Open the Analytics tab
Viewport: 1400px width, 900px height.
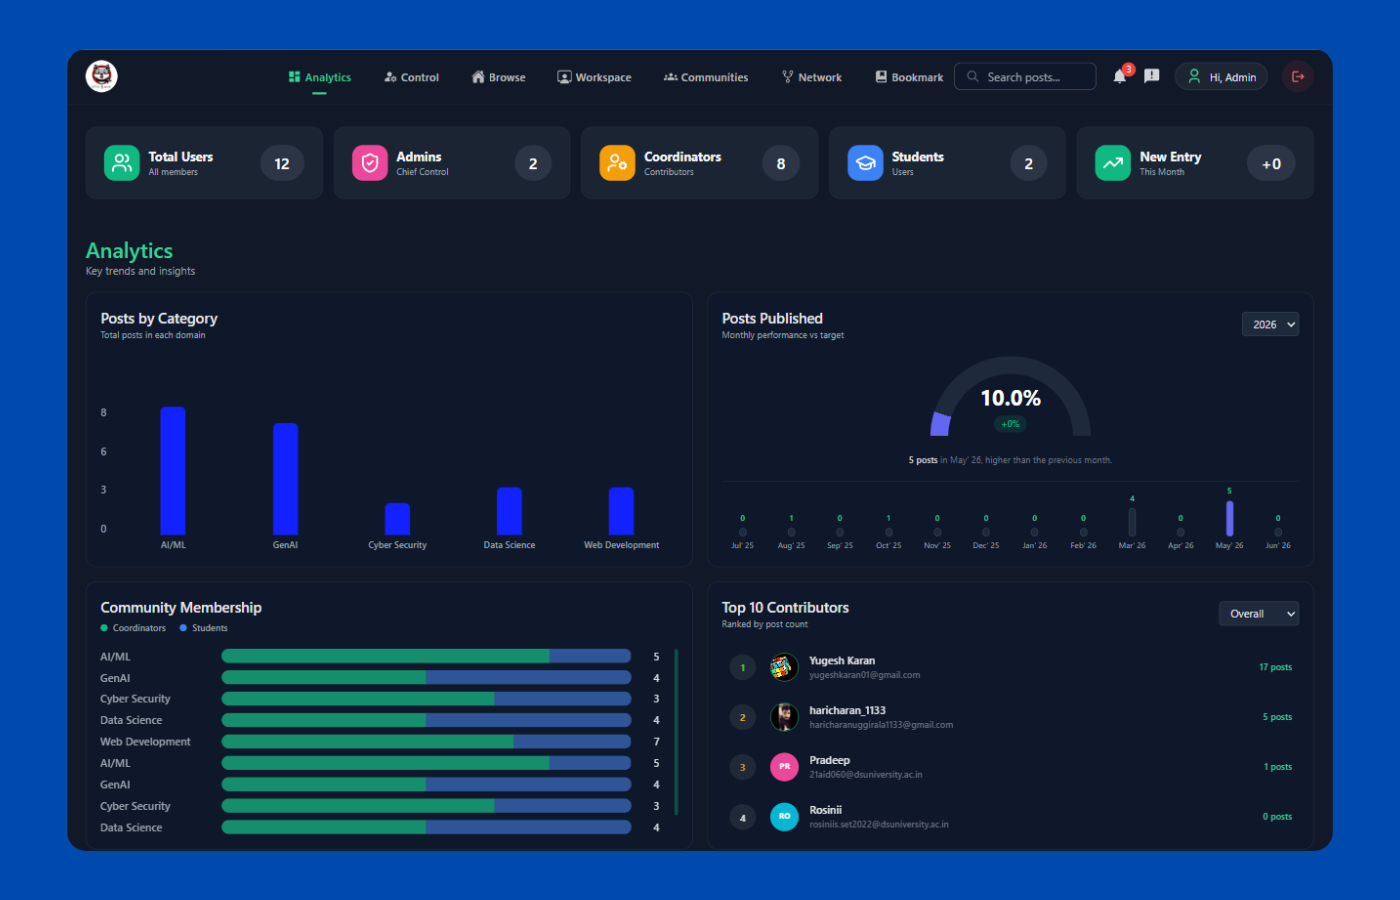point(320,77)
